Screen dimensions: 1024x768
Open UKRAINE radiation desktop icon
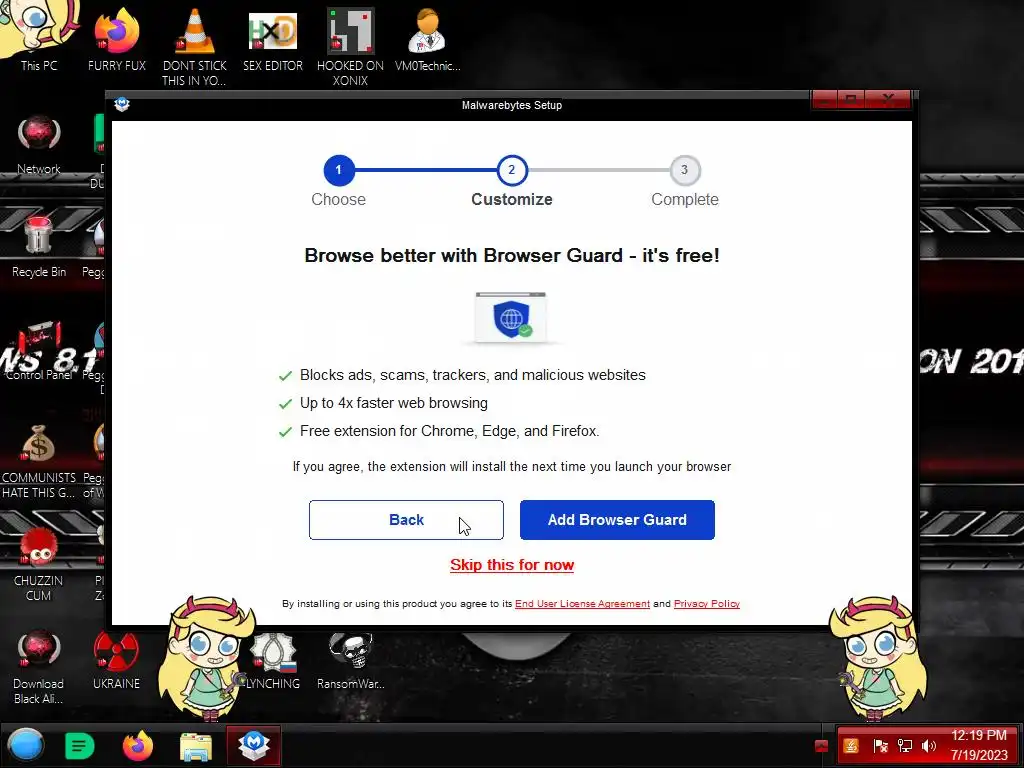point(116,660)
